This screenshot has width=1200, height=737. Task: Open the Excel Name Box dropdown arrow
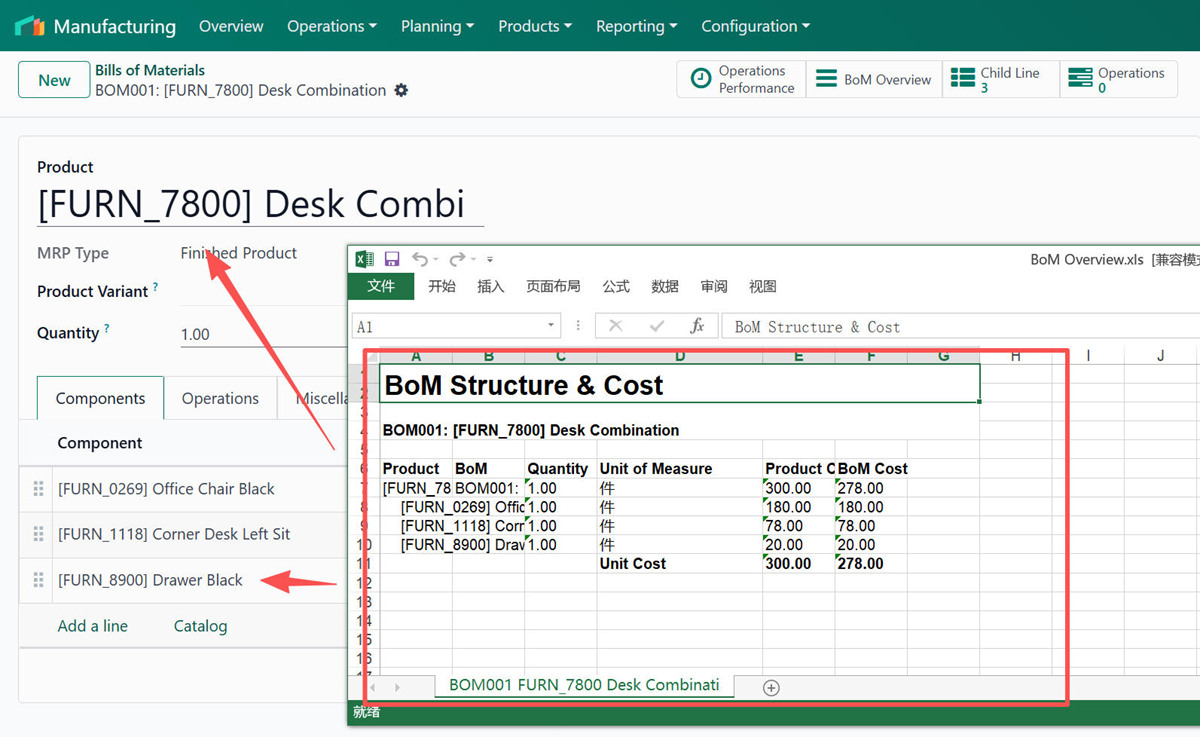(551, 327)
